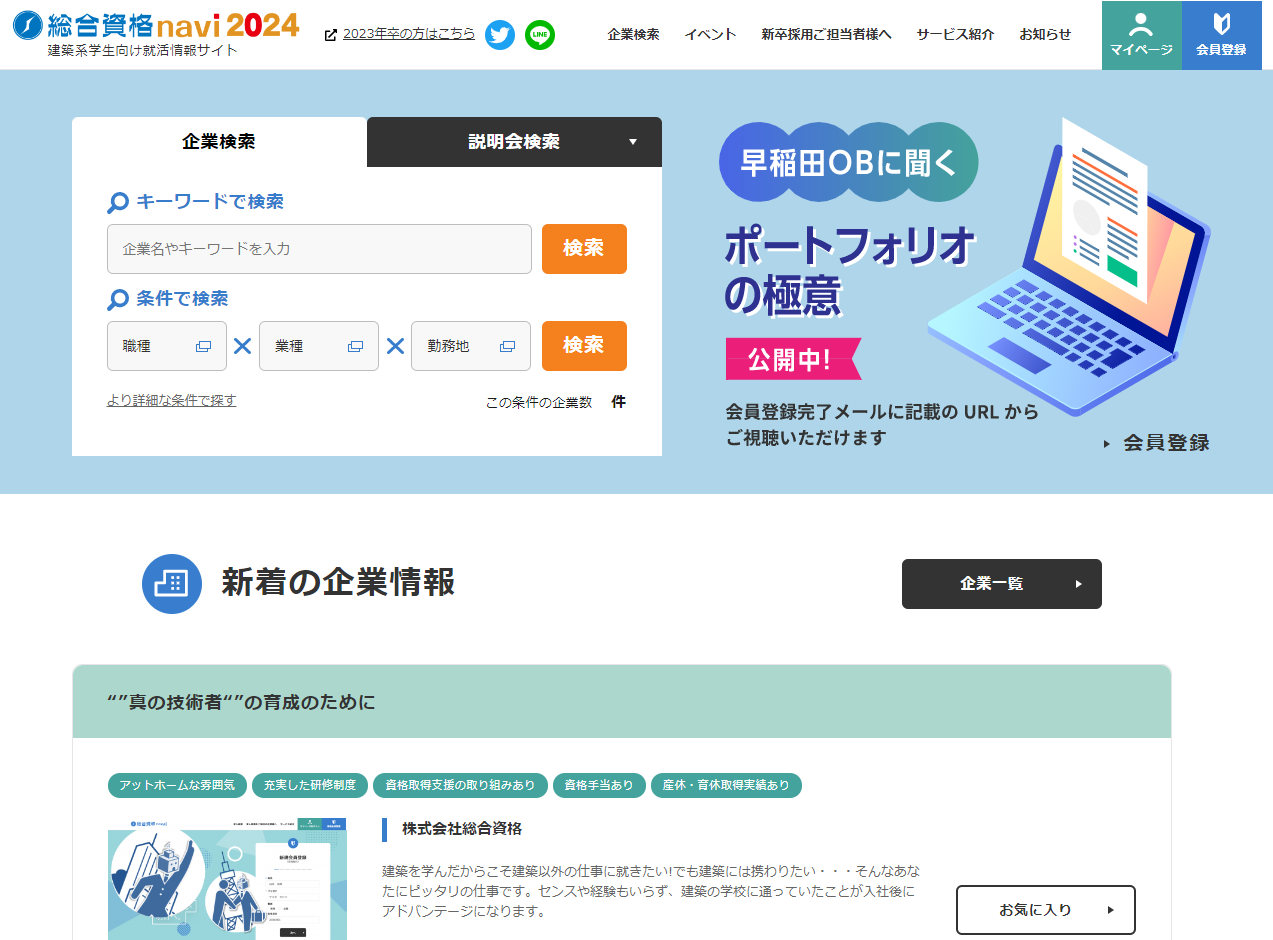Image resolution: width=1273 pixels, height=940 pixels.
Task: Open 新卒採用ご担当者様へ menu item
Action: pos(826,34)
